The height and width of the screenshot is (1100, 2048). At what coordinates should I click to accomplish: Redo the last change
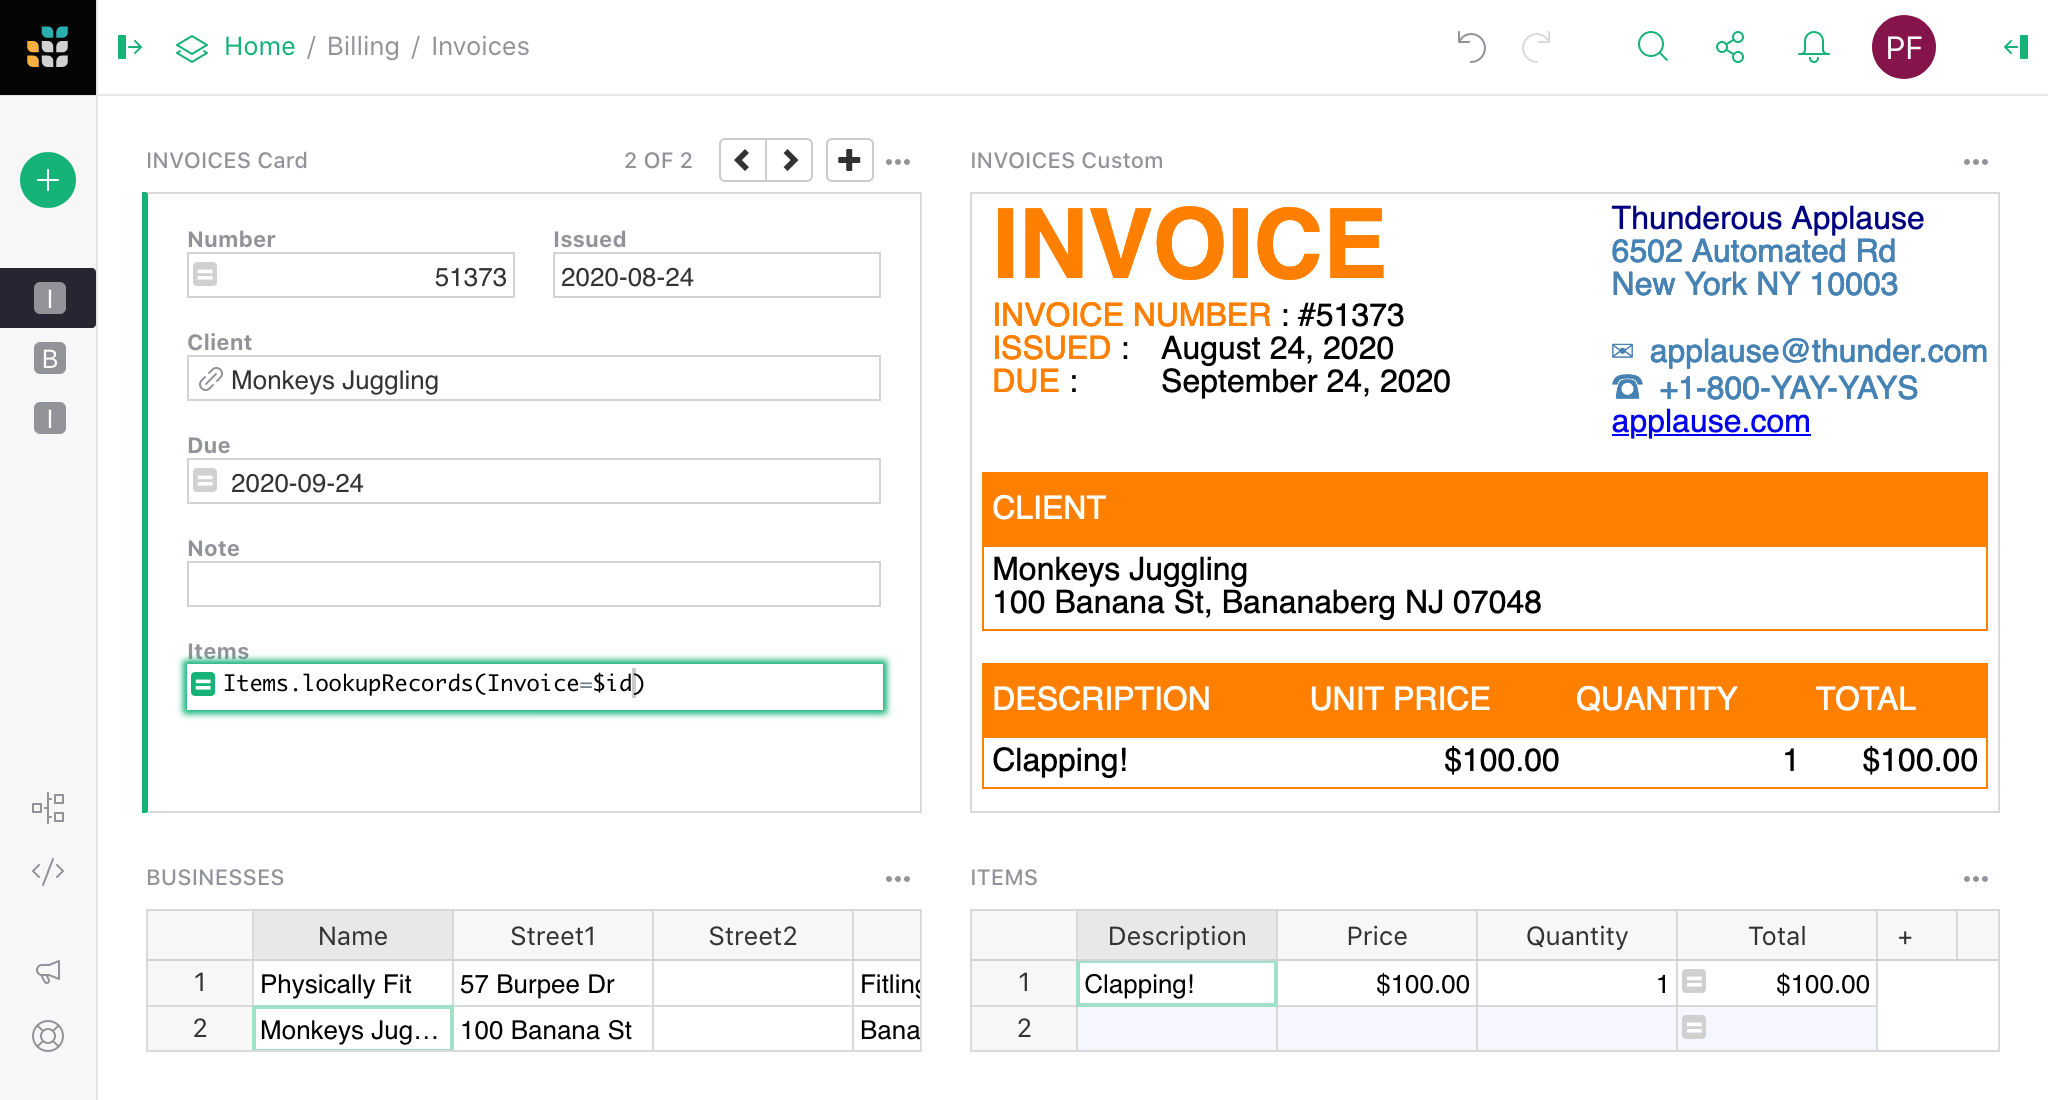[x=1536, y=46]
